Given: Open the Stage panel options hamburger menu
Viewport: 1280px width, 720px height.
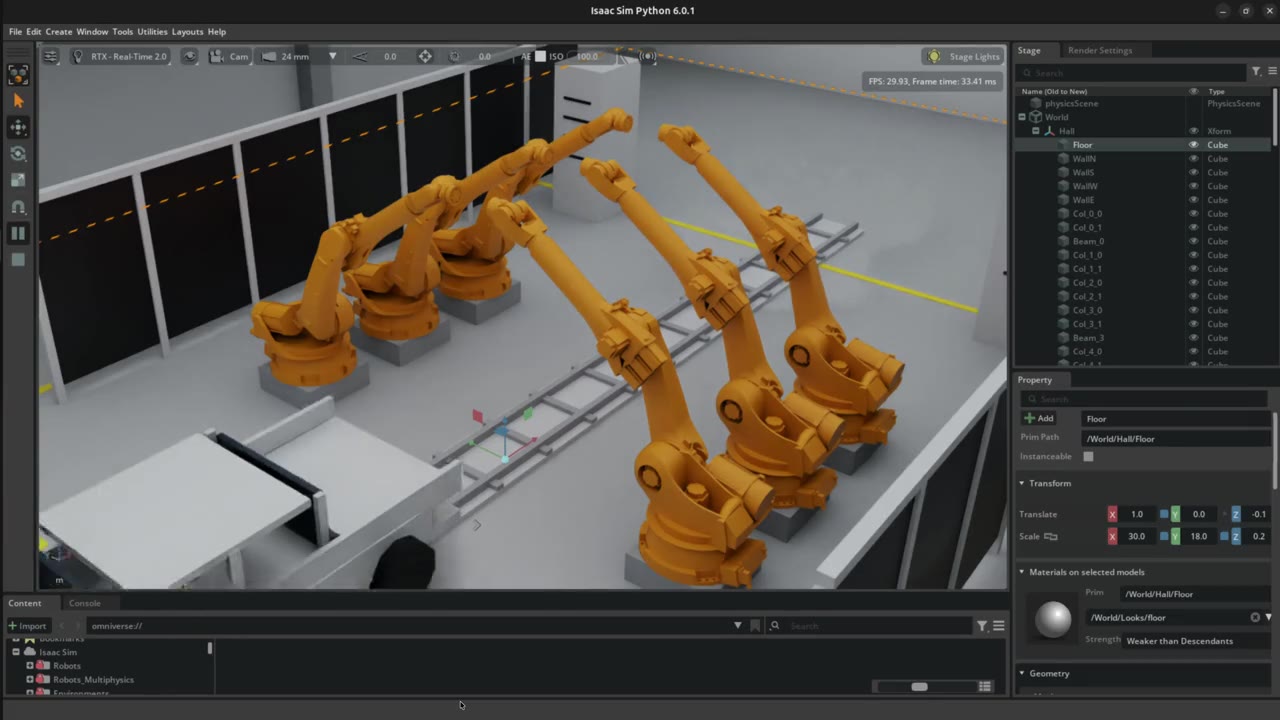Looking at the screenshot, I should 1272,72.
